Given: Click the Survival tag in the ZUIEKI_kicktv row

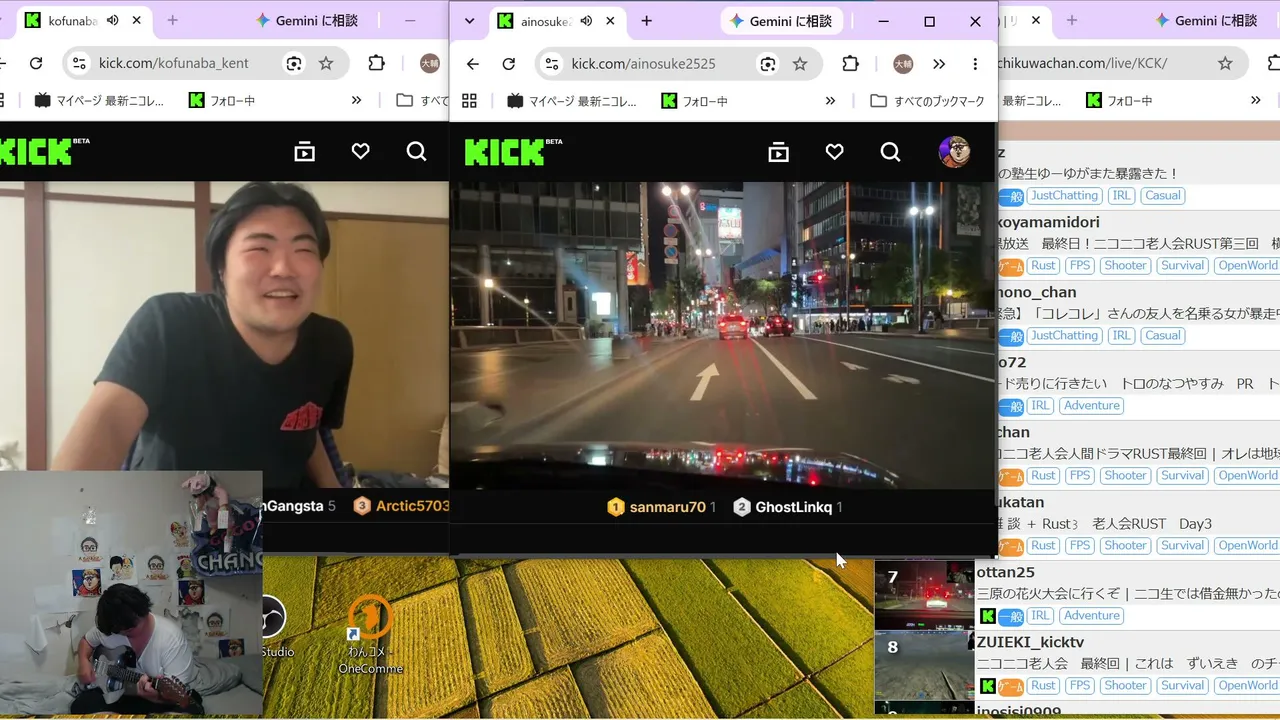Looking at the screenshot, I should [1182, 686].
